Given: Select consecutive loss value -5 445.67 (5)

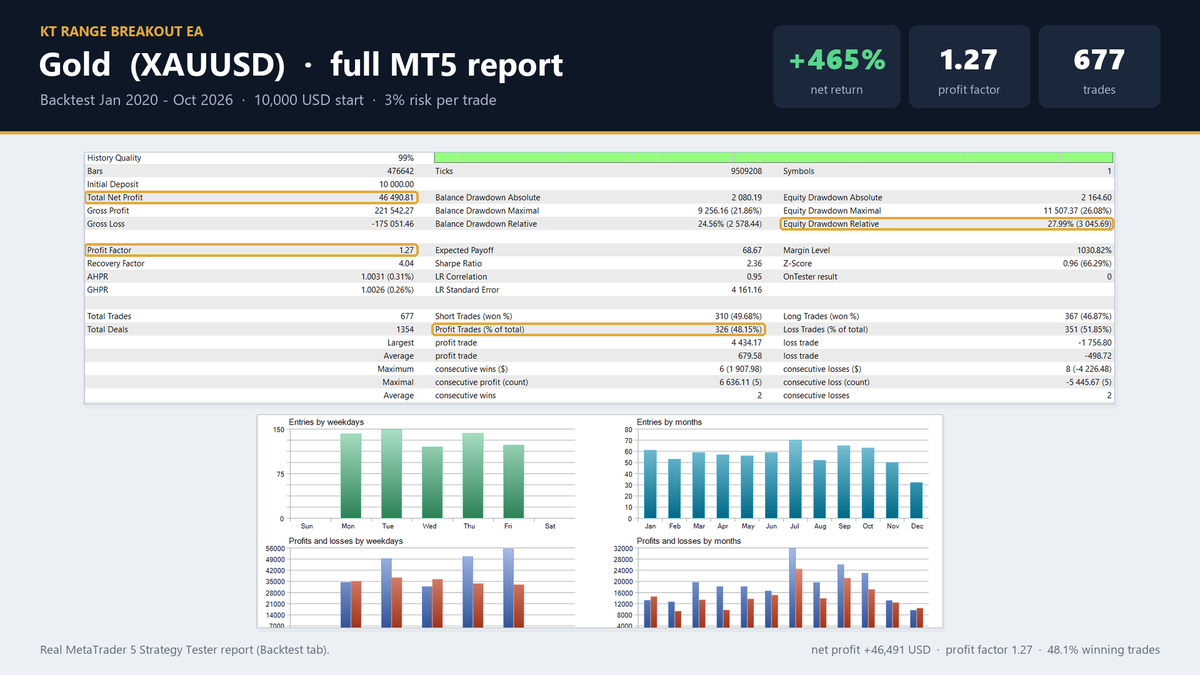Looking at the screenshot, I should 1089,382.
